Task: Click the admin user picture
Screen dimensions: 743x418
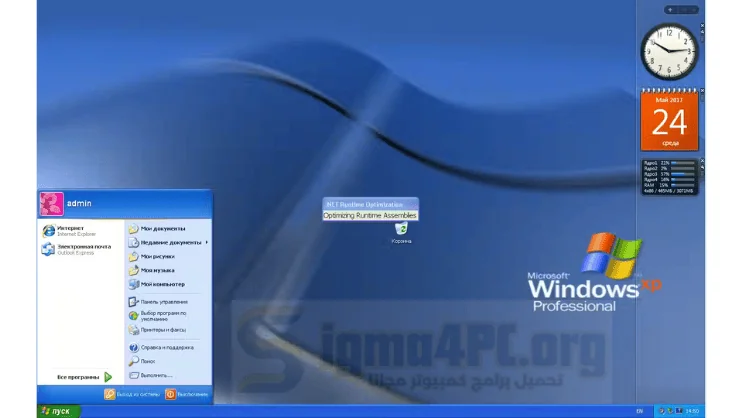Action: (x=51, y=204)
